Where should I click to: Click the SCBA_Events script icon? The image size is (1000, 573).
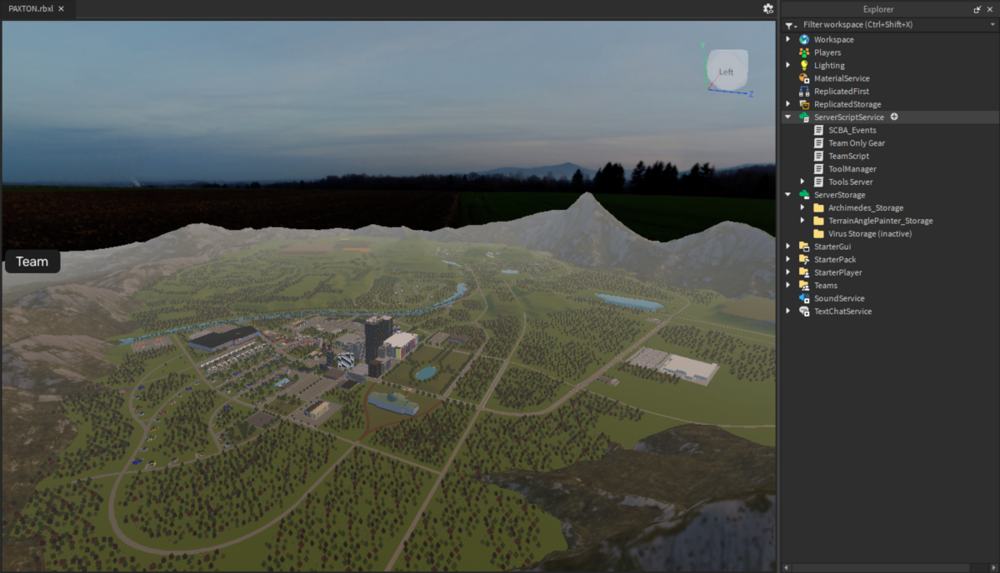pos(819,130)
